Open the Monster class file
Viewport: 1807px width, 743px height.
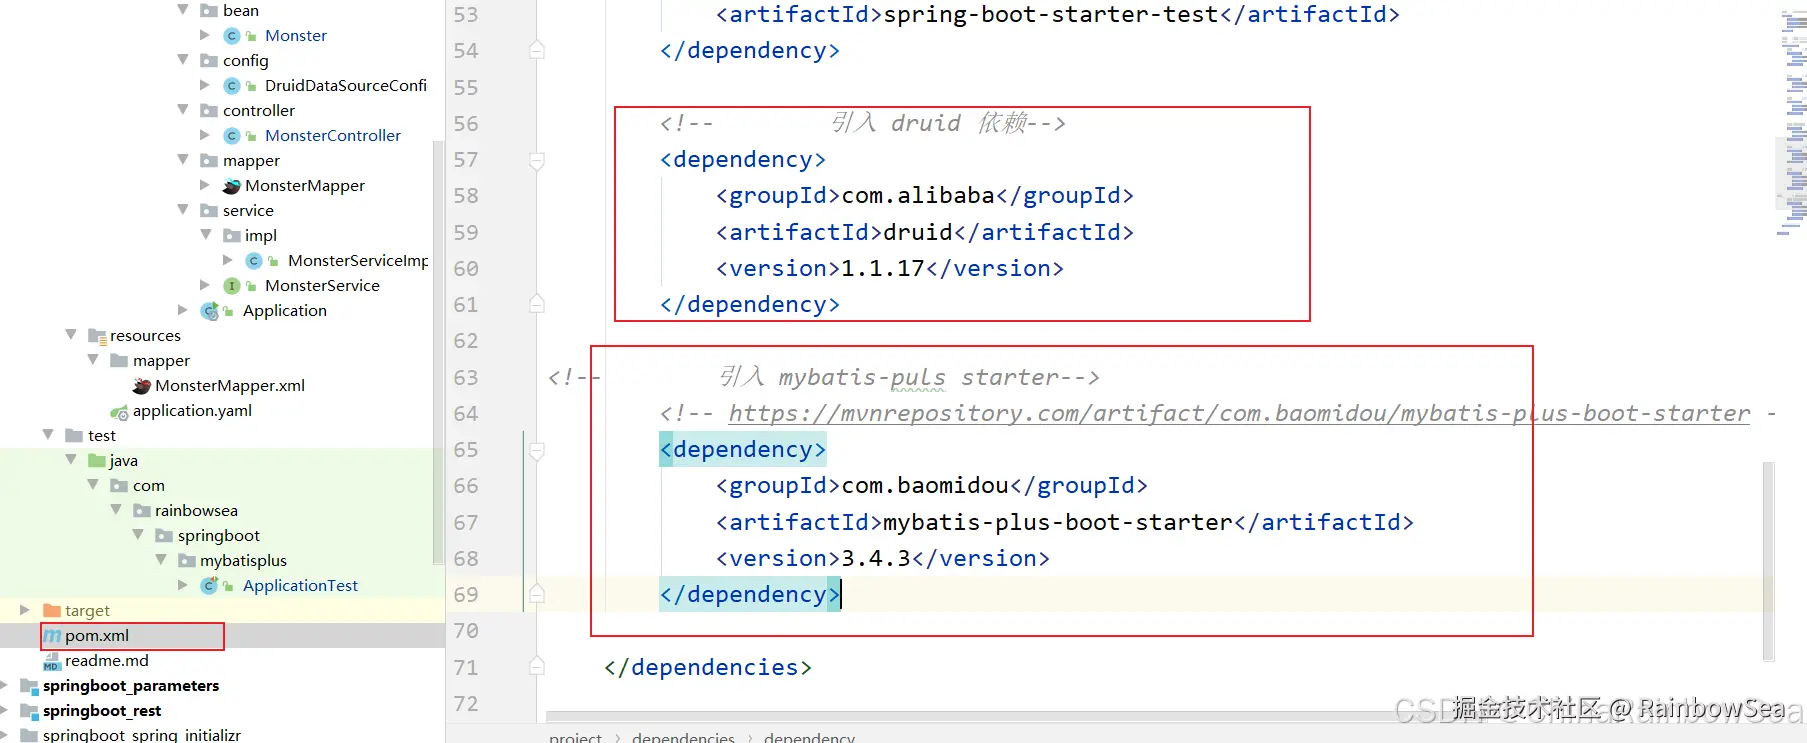click(x=295, y=35)
